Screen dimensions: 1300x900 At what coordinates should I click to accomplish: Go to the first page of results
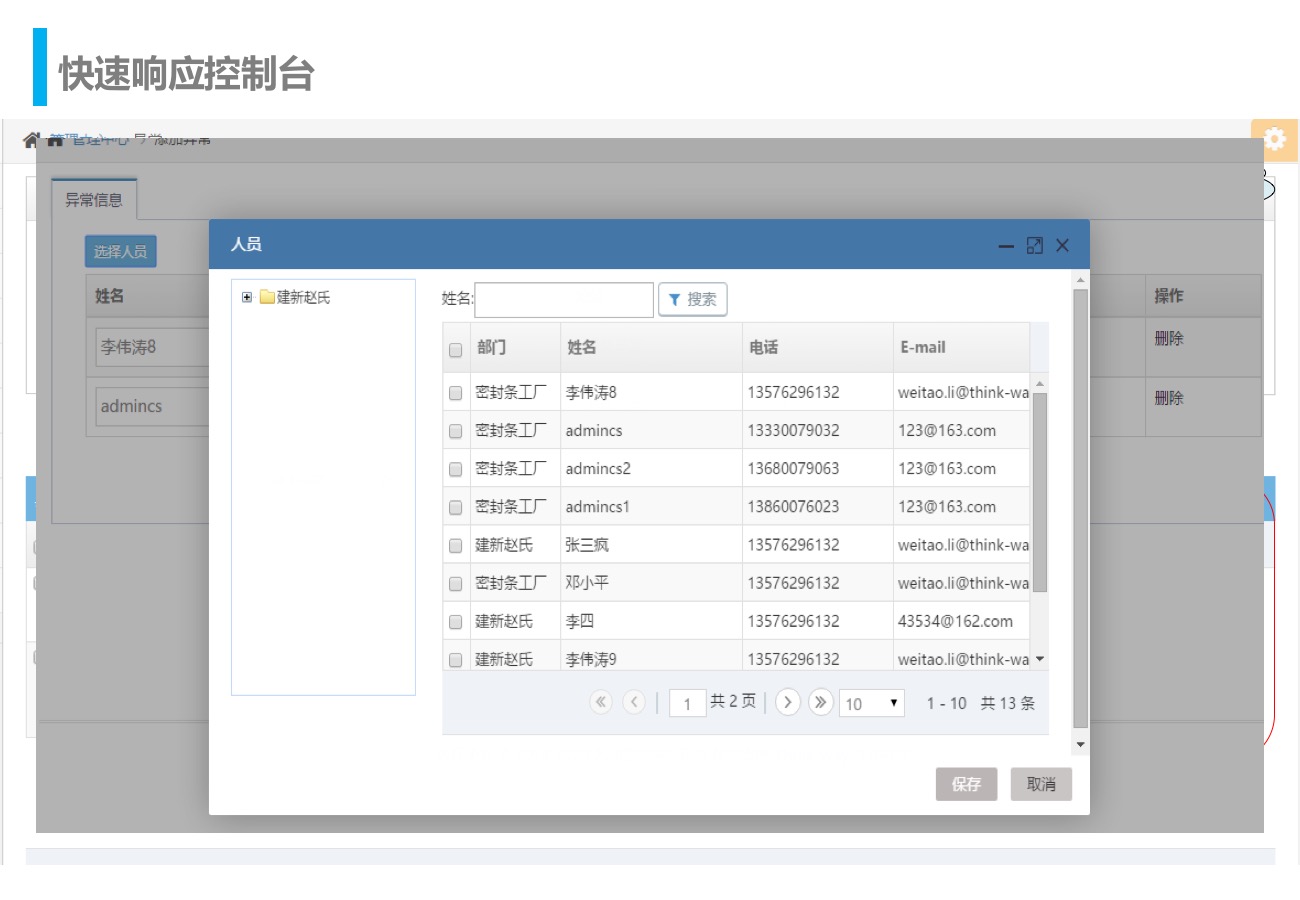[x=600, y=702]
